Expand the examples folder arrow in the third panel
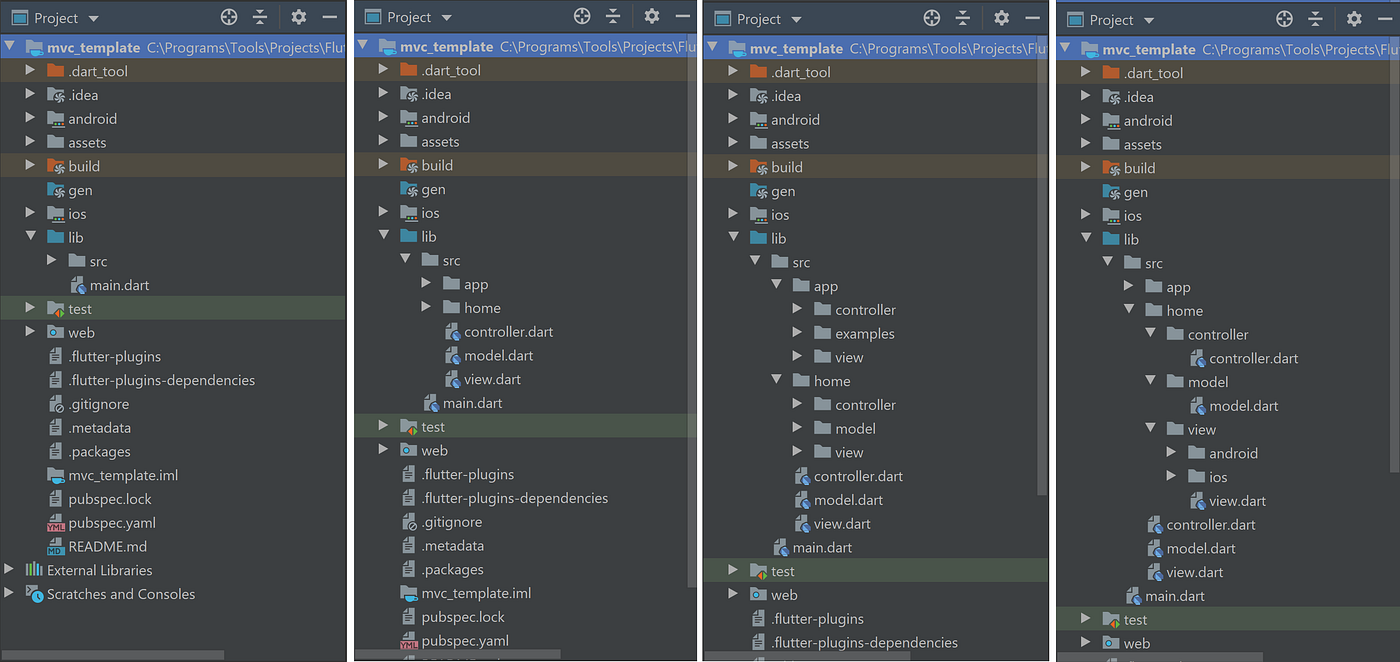 (x=797, y=333)
